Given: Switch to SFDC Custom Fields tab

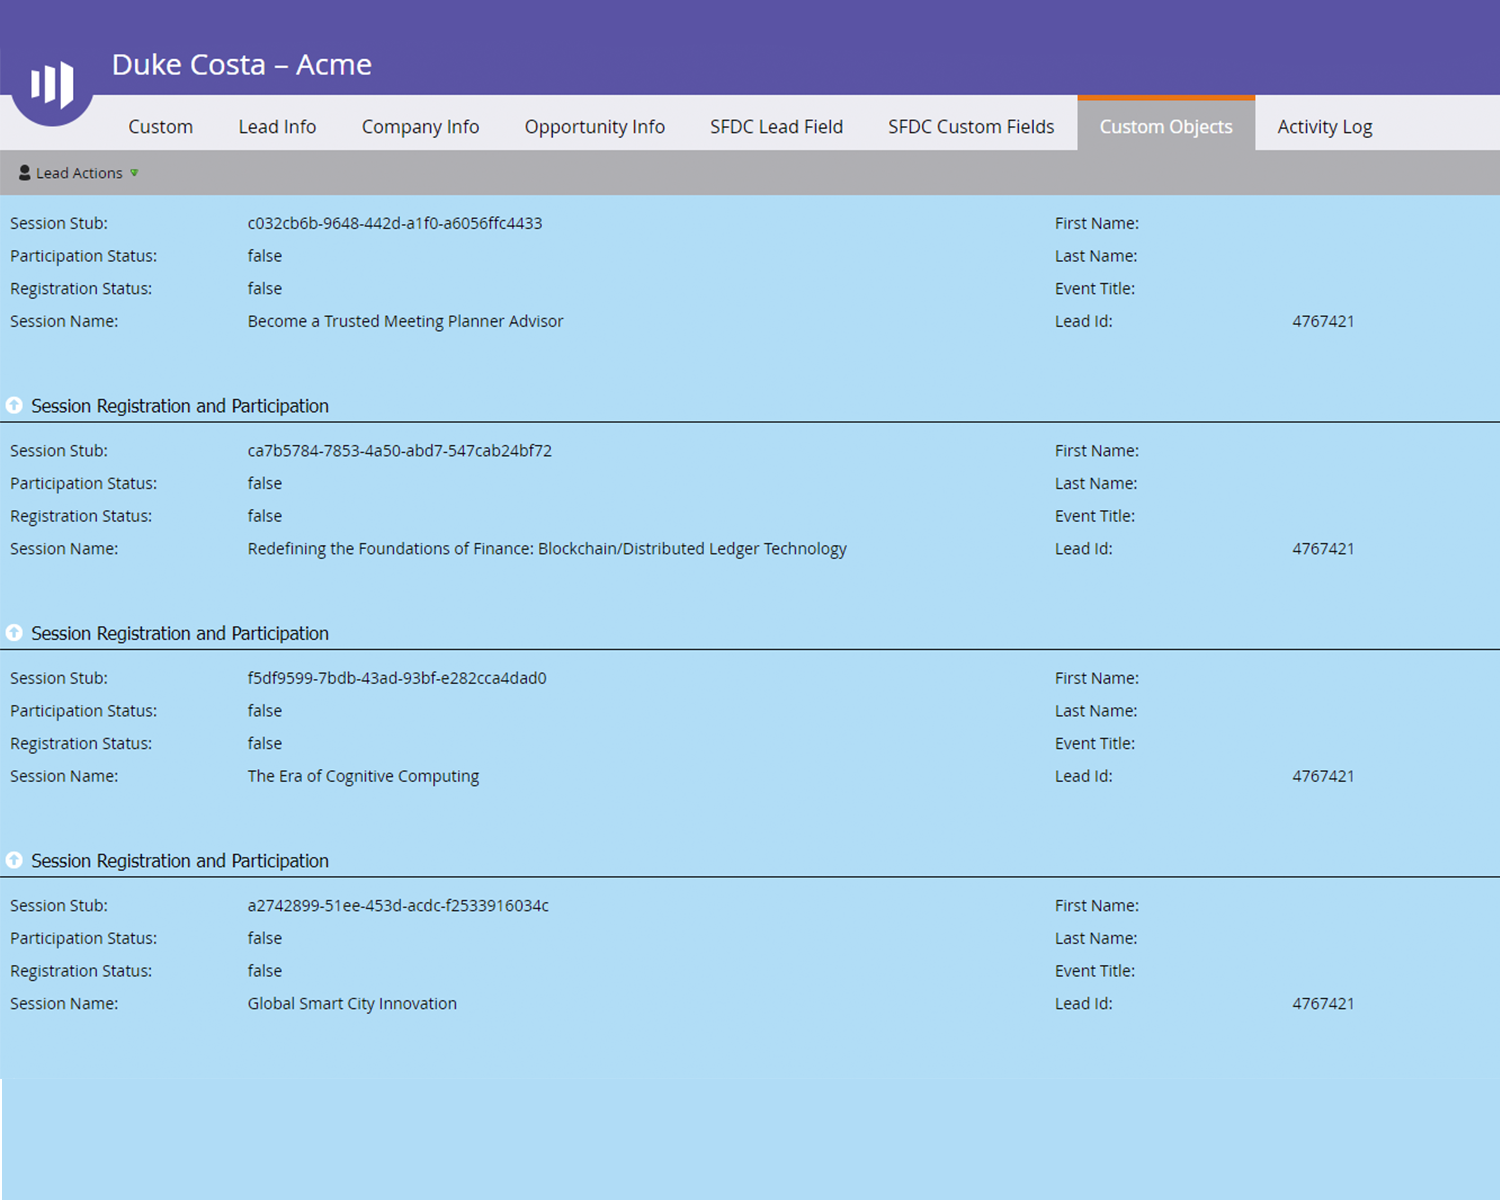Looking at the screenshot, I should click(x=971, y=127).
